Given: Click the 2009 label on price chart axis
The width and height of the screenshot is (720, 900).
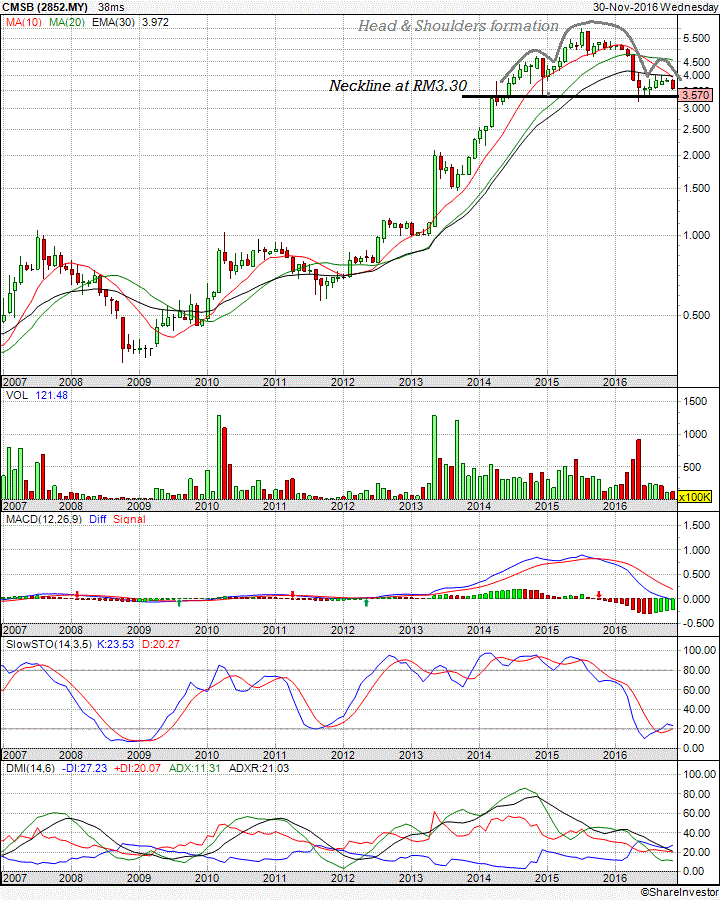Looking at the screenshot, I should 138,382.
